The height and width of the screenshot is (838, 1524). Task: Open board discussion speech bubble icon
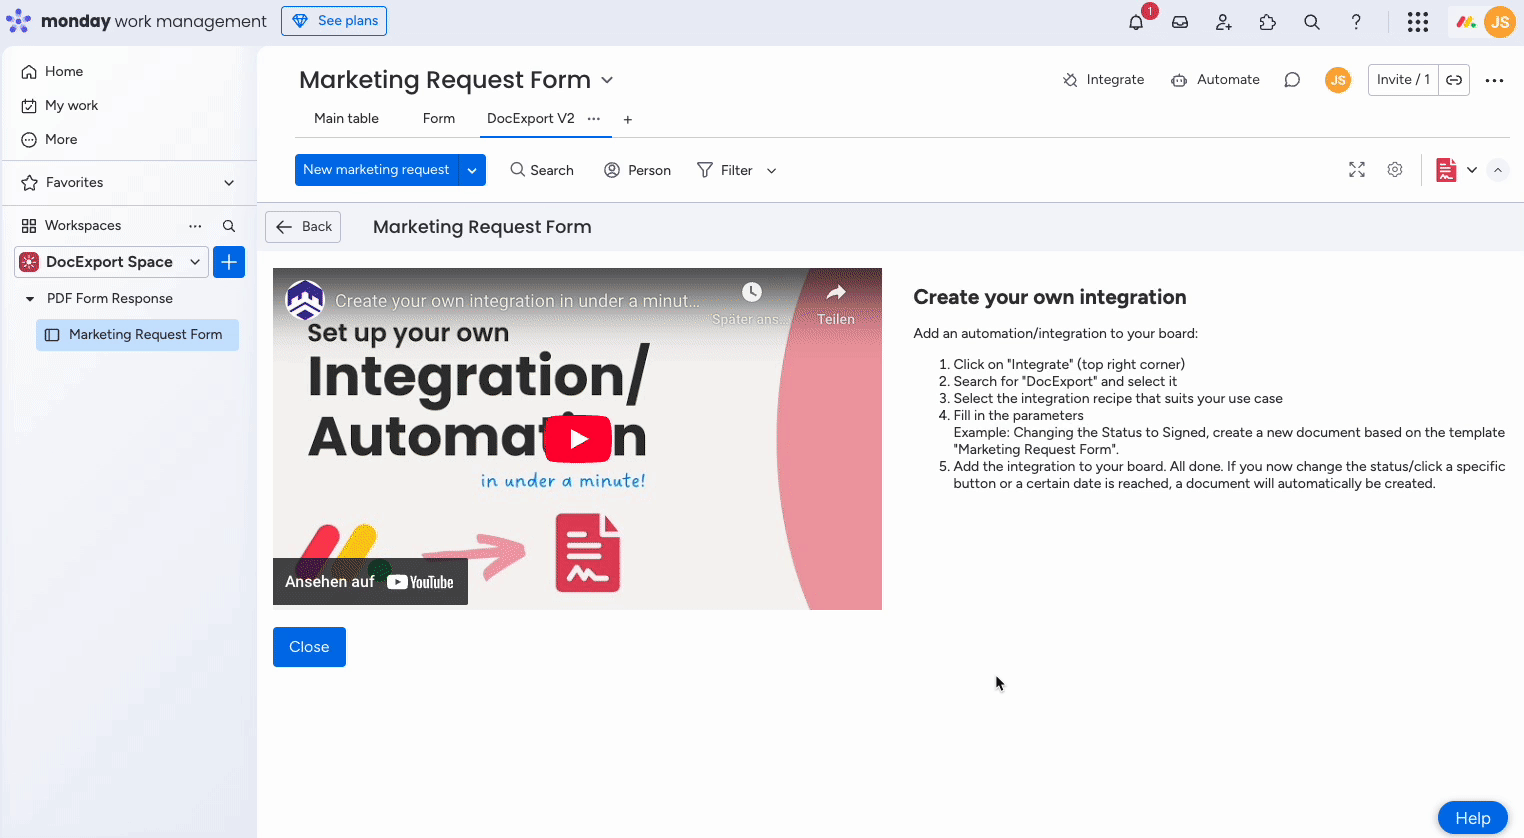click(1292, 80)
